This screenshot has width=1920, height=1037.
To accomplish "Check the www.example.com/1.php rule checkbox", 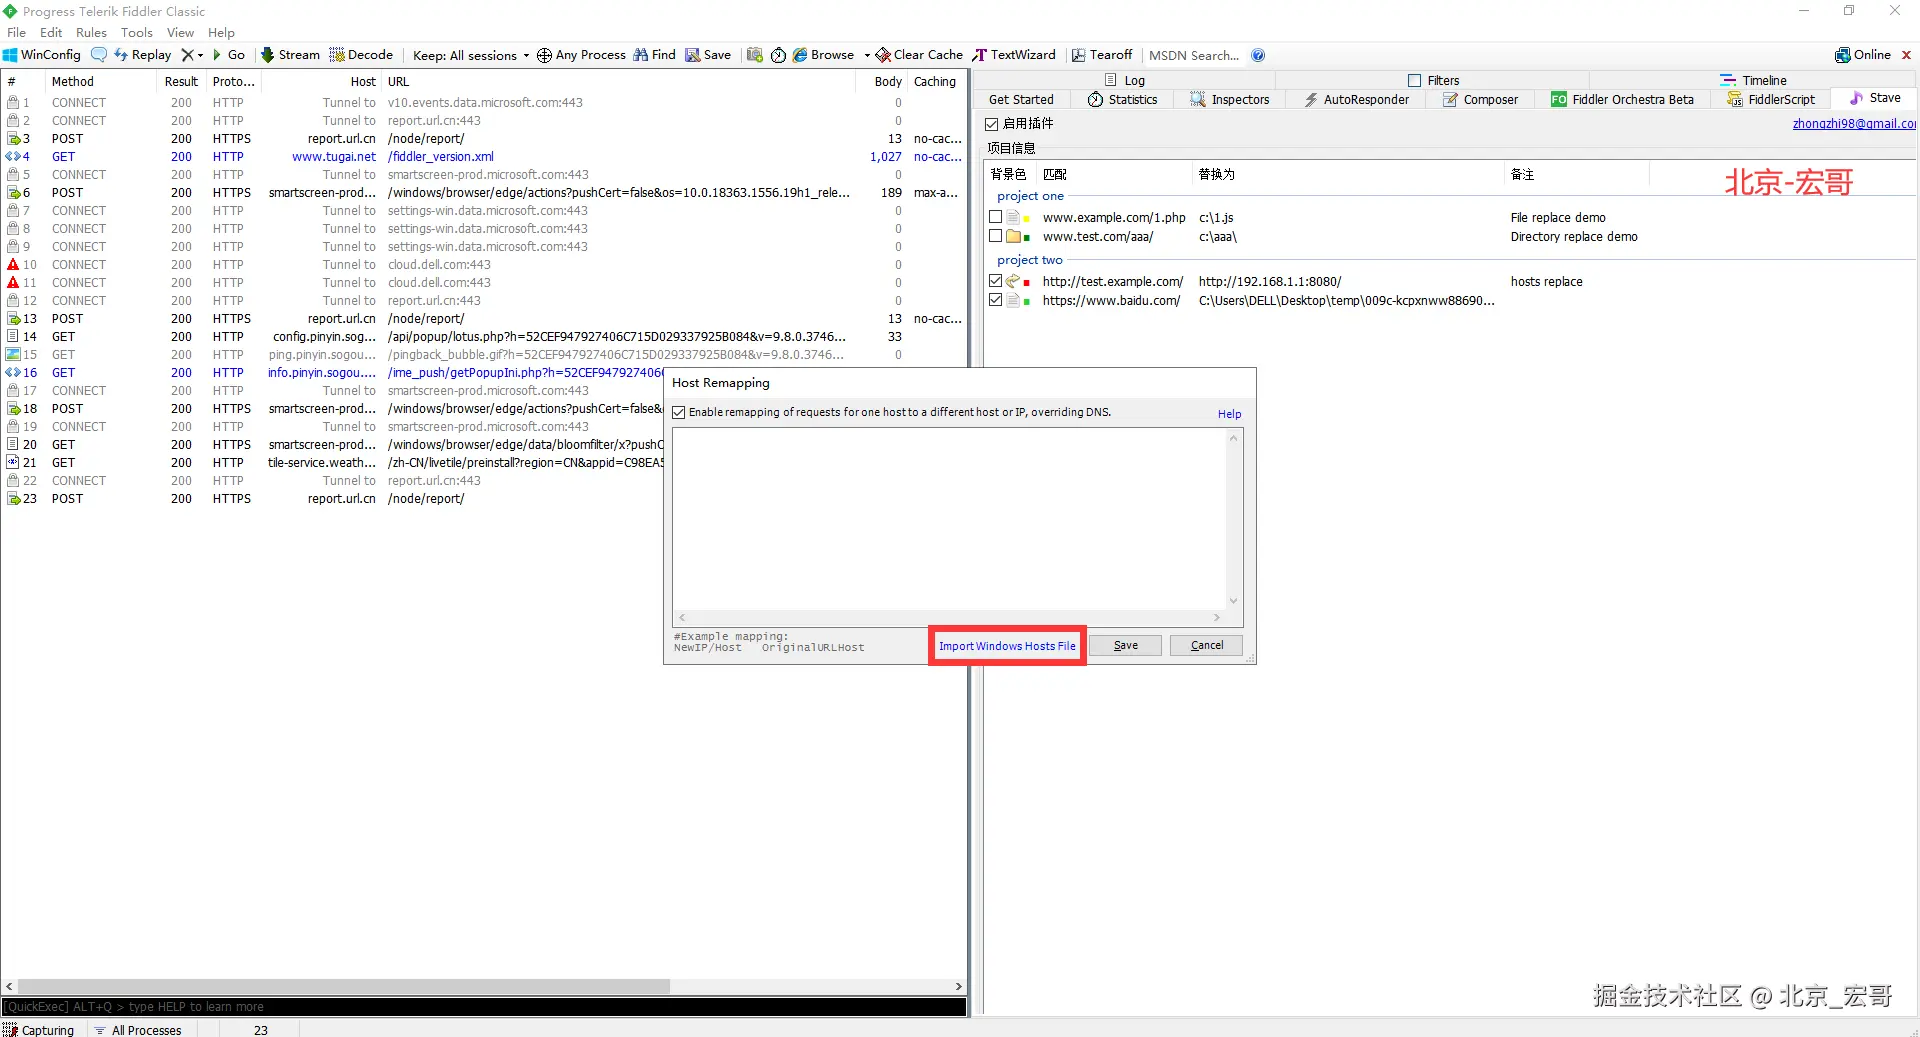I will pyautogui.click(x=995, y=217).
